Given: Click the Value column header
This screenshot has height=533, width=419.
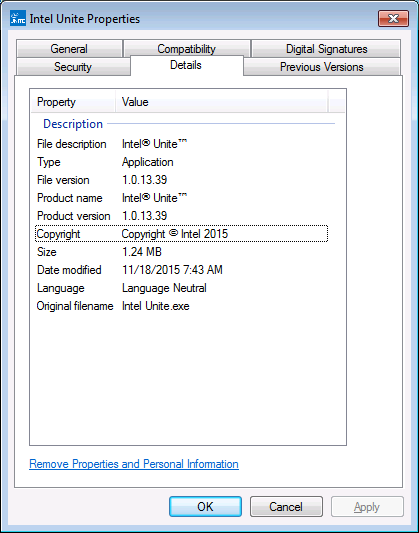Looking at the screenshot, I should pyautogui.click(x=222, y=102).
